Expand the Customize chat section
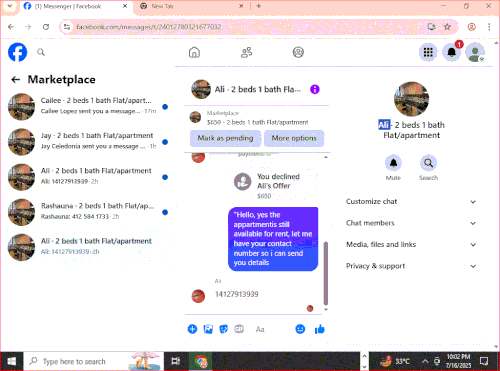500x371 pixels. pyautogui.click(x=411, y=202)
